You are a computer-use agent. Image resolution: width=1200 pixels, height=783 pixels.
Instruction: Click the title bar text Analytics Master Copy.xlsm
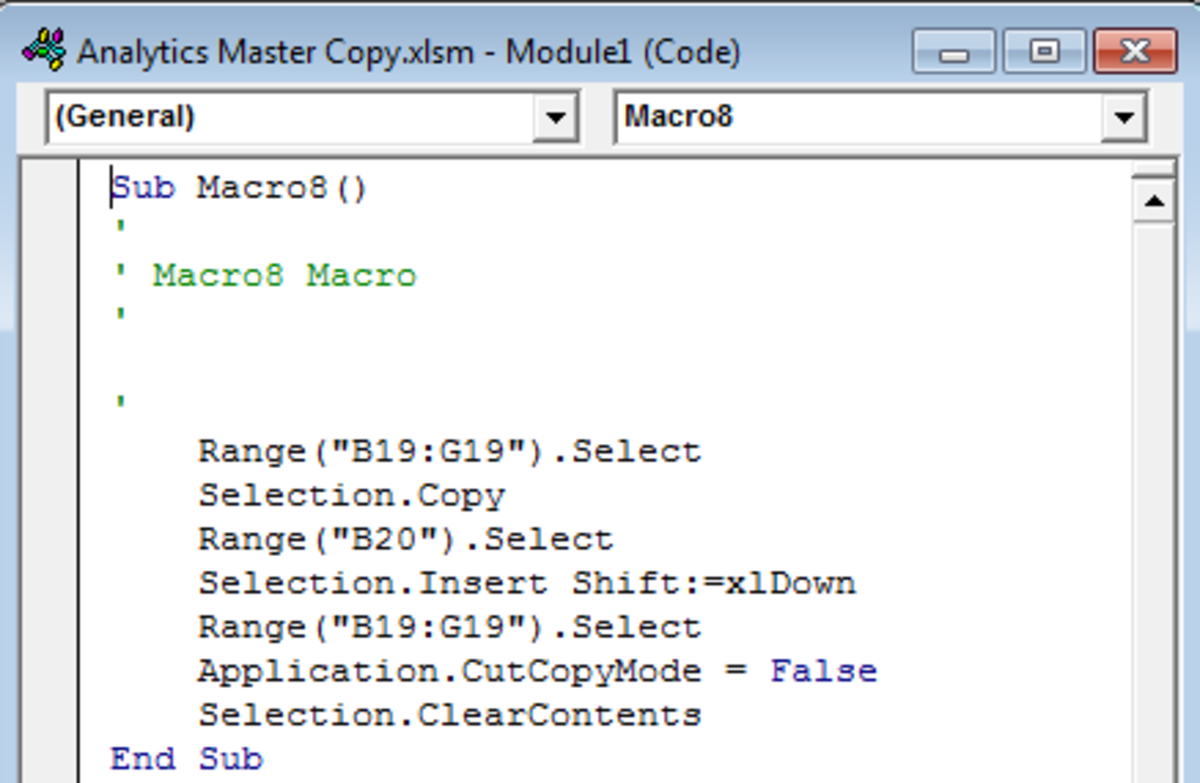click(x=275, y=51)
